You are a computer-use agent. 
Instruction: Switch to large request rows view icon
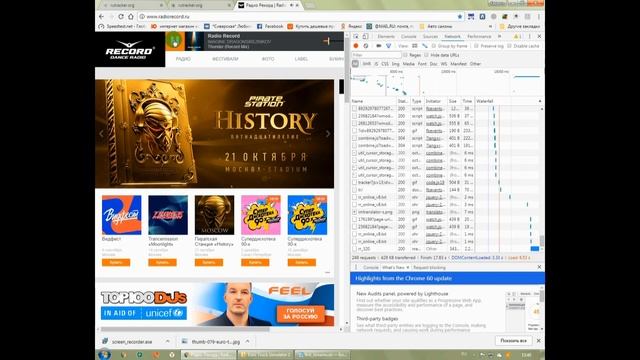[415, 46]
